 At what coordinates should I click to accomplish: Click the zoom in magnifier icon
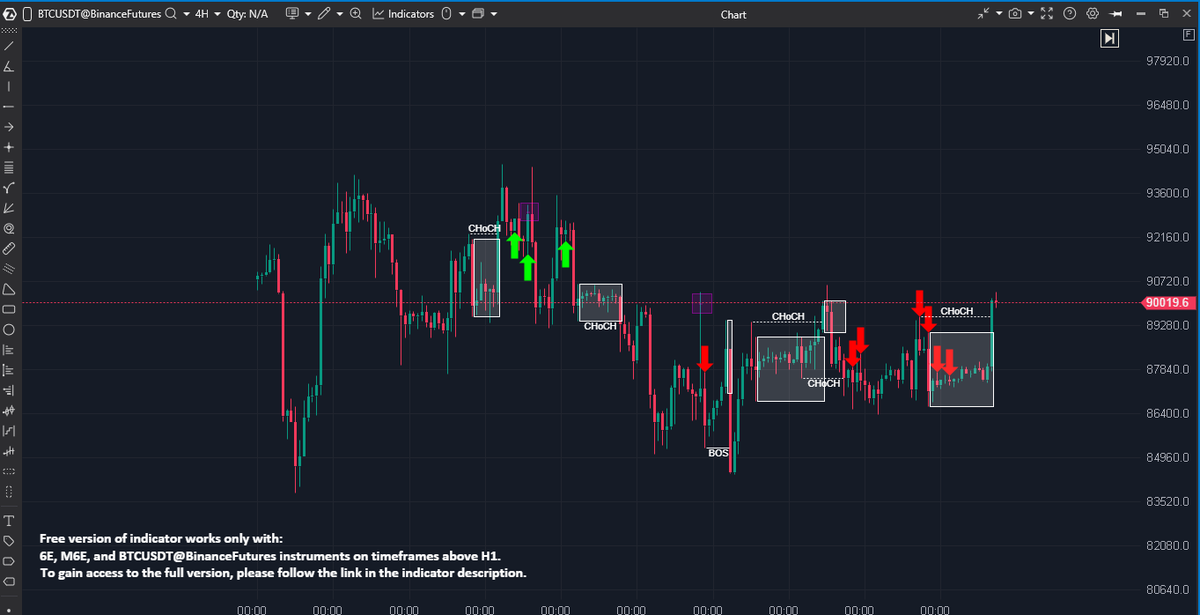(355, 14)
